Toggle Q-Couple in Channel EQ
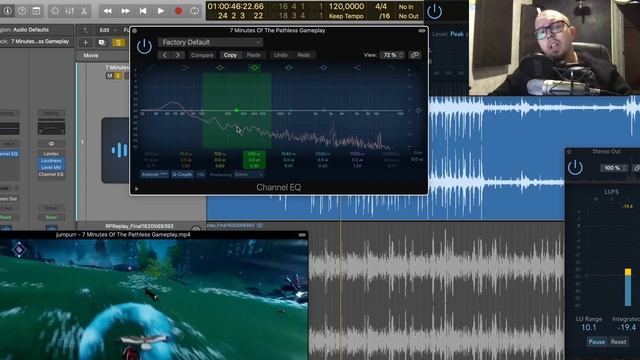 point(182,174)
